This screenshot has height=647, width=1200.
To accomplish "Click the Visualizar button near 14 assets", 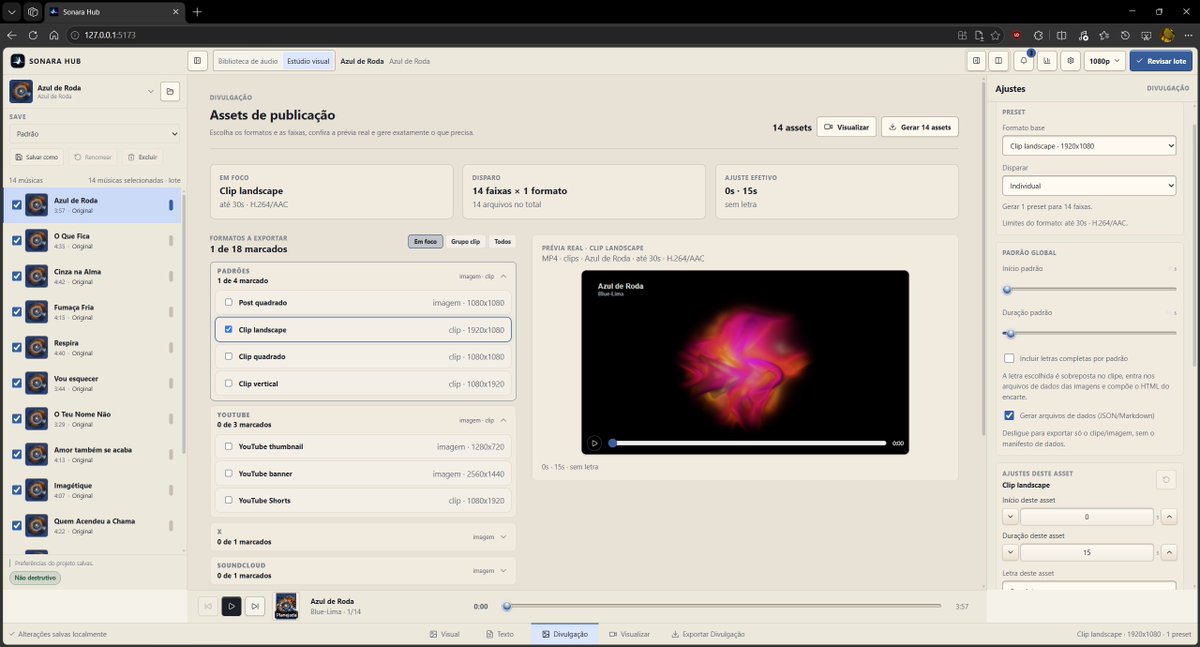I will point(846,127).
